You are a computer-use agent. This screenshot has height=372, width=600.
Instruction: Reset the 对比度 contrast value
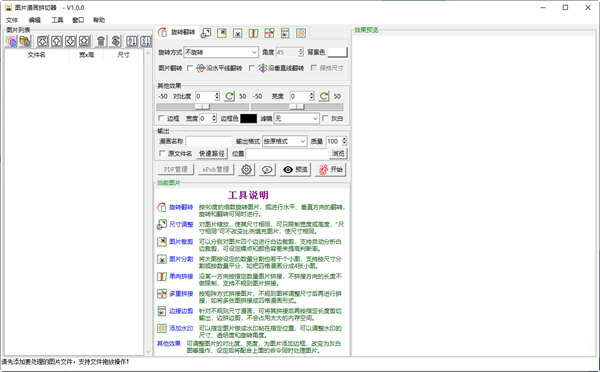(229, 96)
